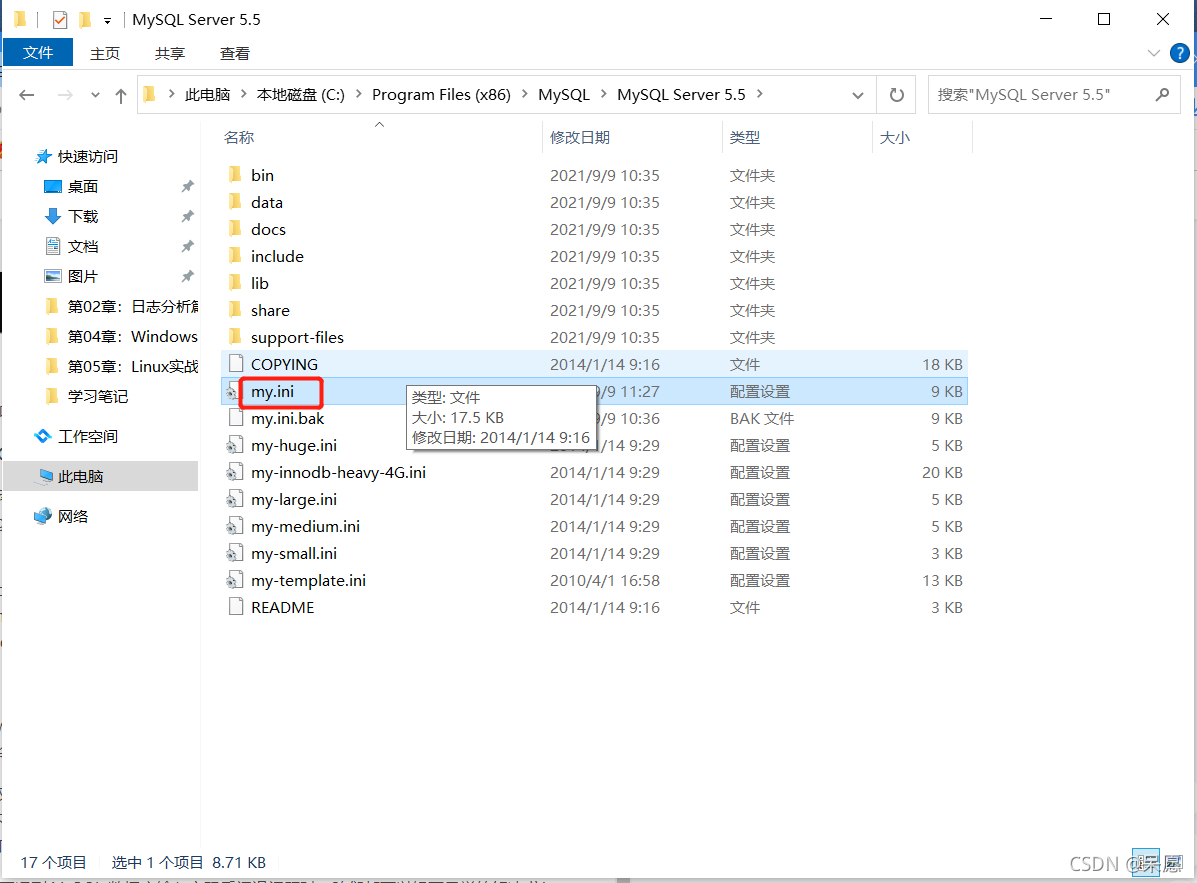Go back with the back arrow

pos(27,95)
